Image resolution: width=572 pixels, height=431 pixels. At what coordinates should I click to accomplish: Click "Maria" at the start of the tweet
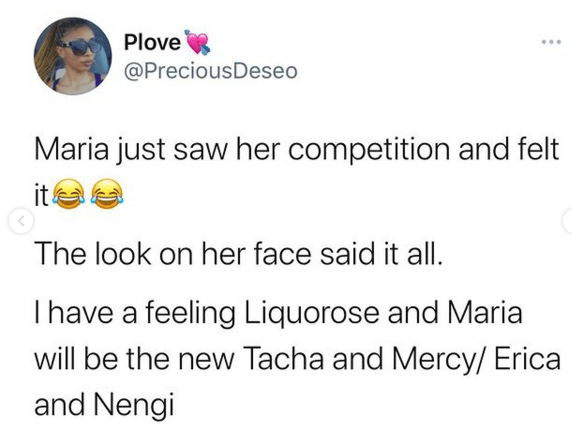point(72,149)
